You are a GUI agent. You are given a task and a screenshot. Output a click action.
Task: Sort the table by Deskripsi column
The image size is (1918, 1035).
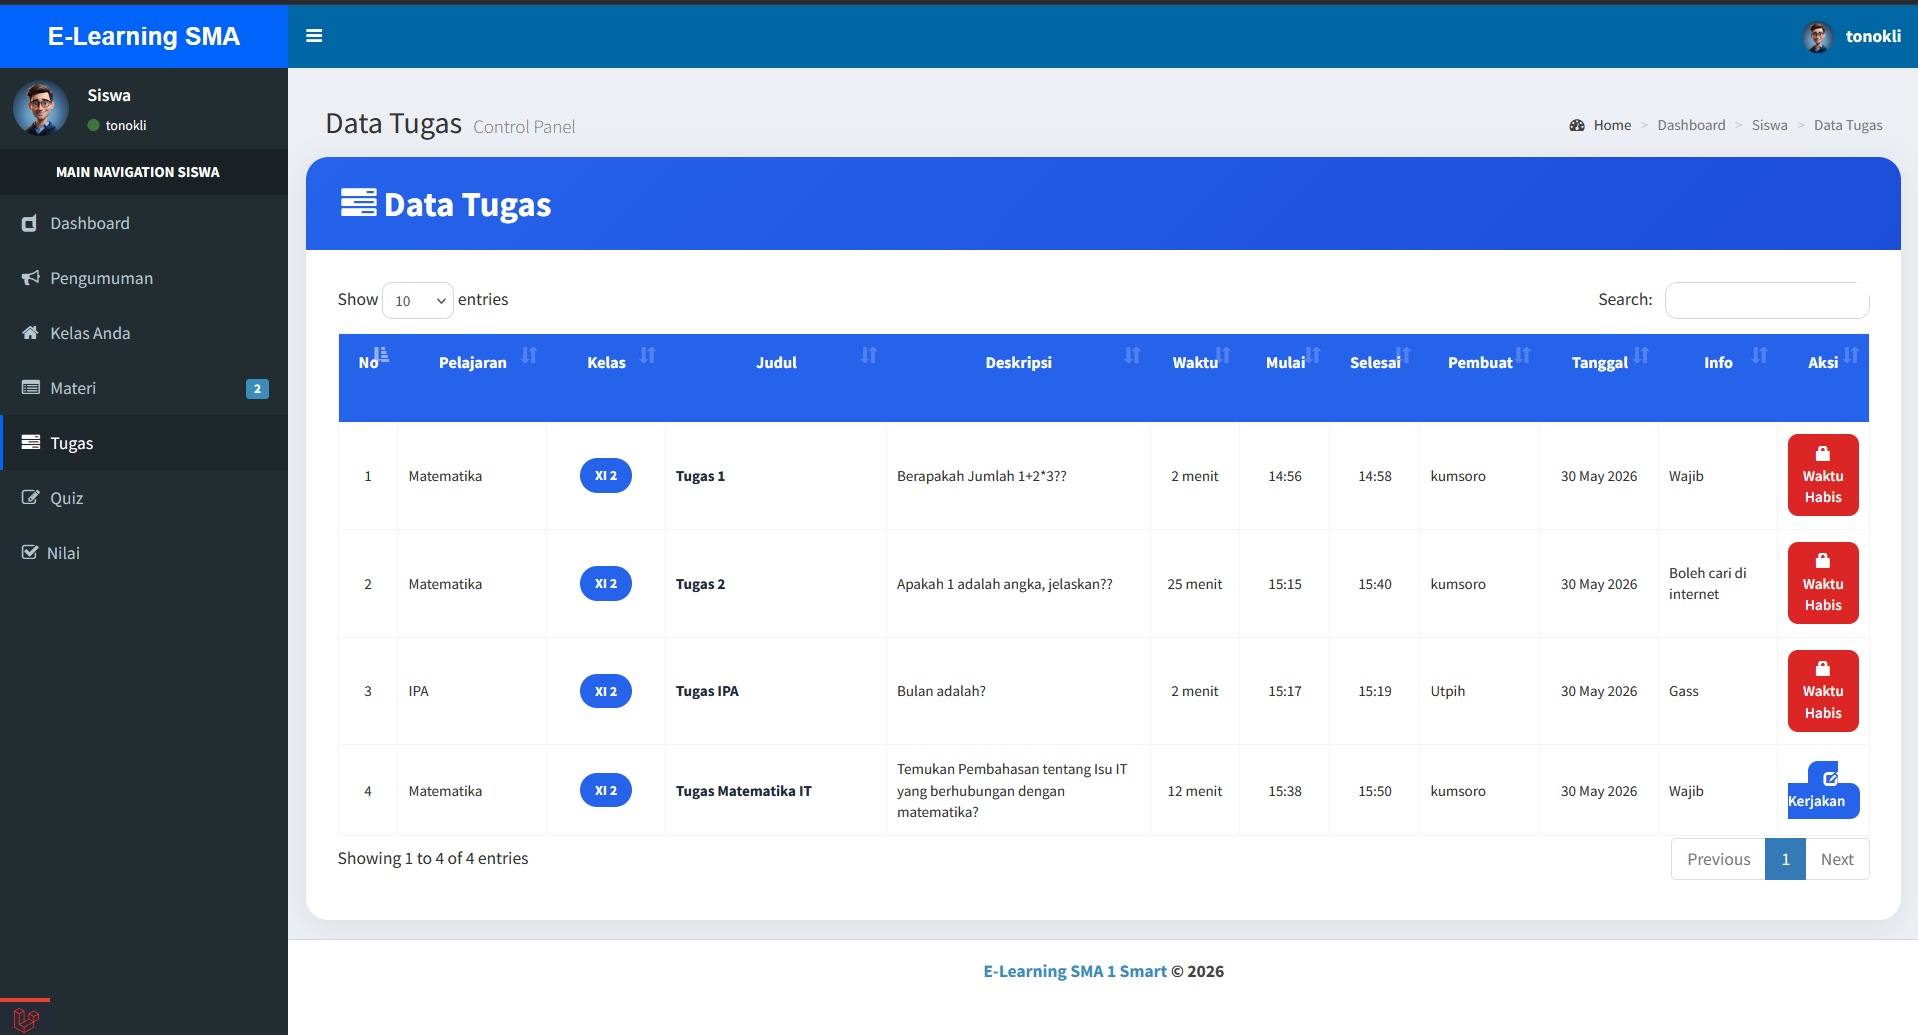coord(1018,378)
